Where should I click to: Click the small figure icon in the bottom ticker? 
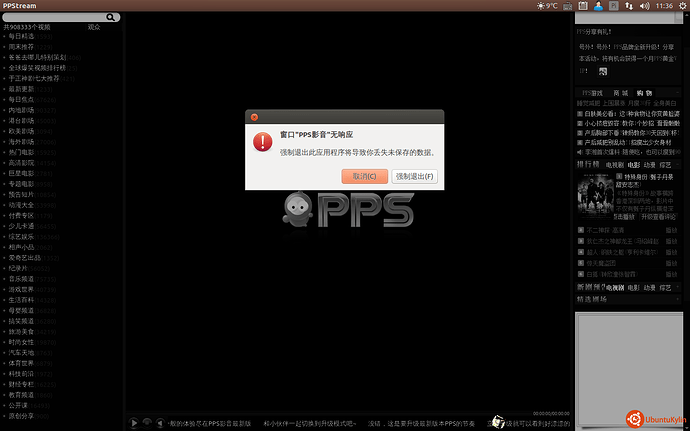pos(498,421)
